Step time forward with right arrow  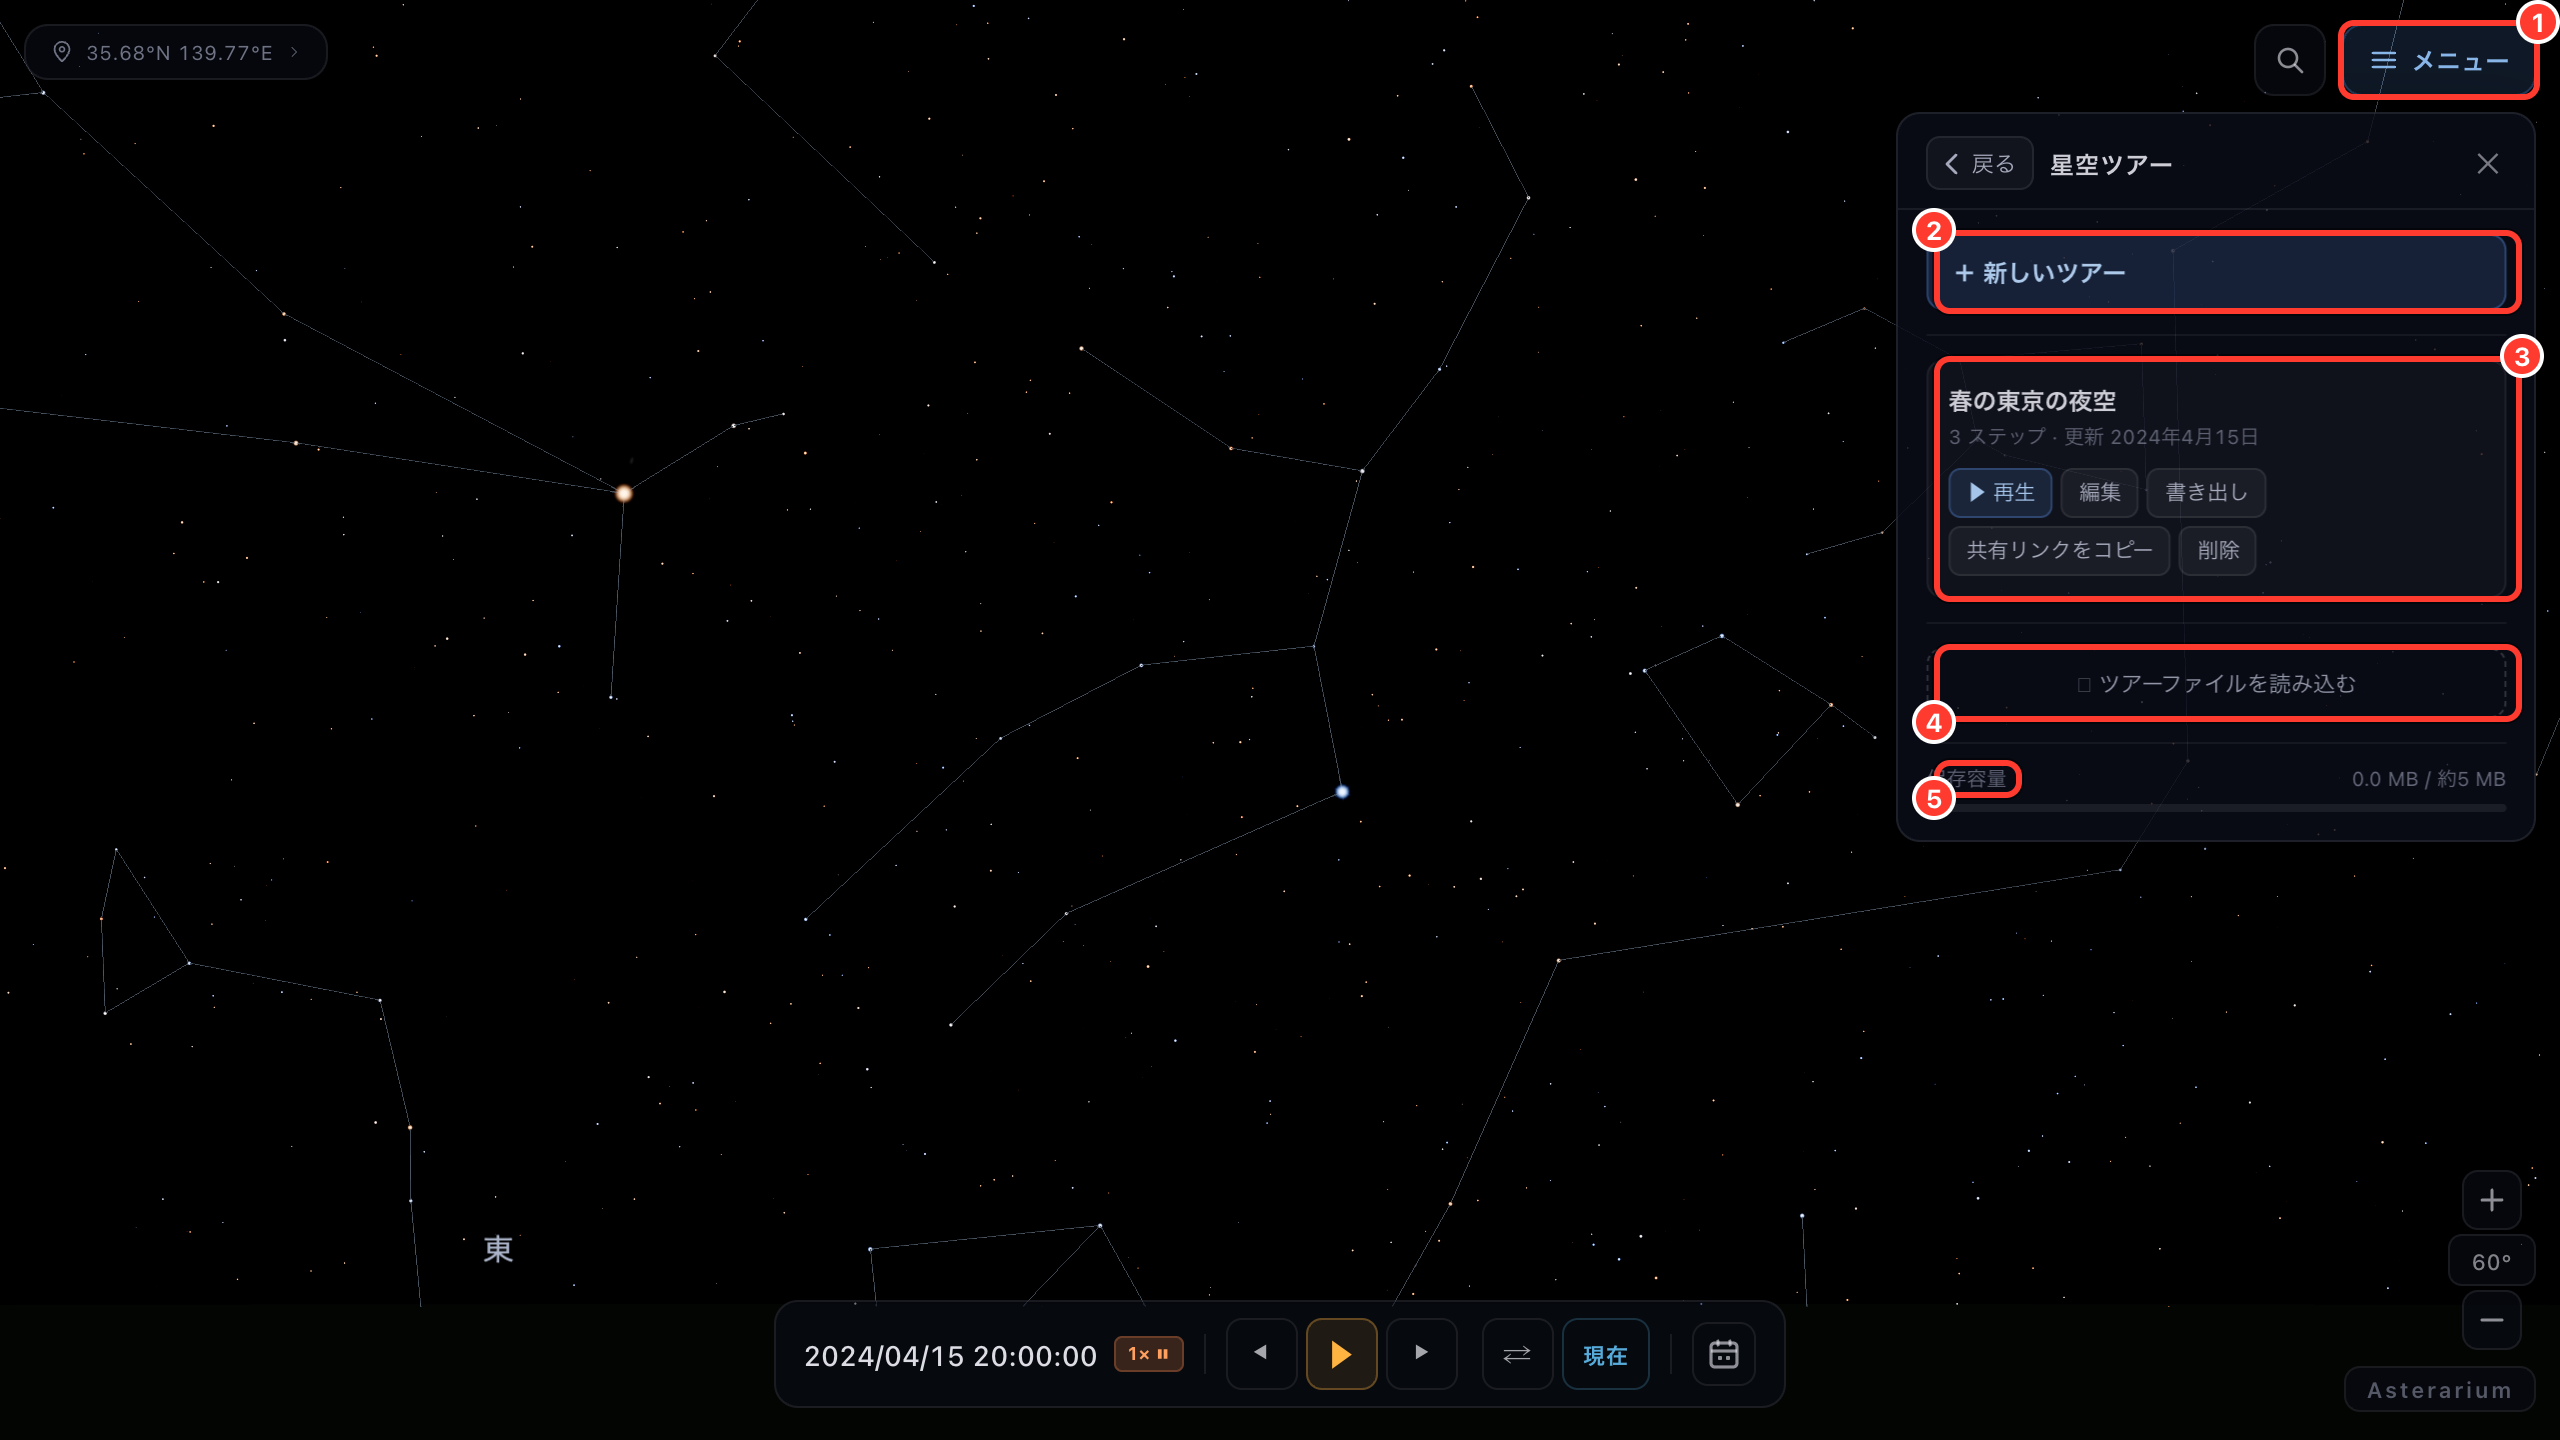1421,1354
